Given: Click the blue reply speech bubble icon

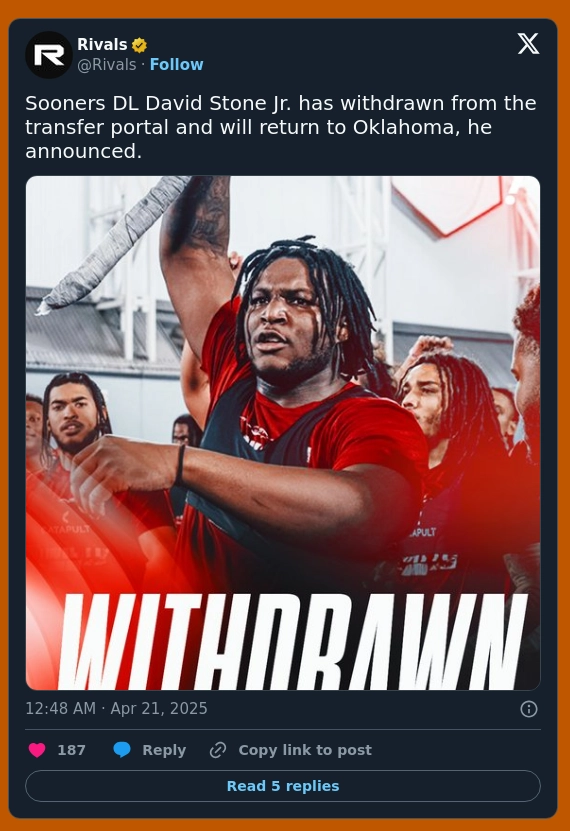Looking at the screenshot, I should coord(122,750).
